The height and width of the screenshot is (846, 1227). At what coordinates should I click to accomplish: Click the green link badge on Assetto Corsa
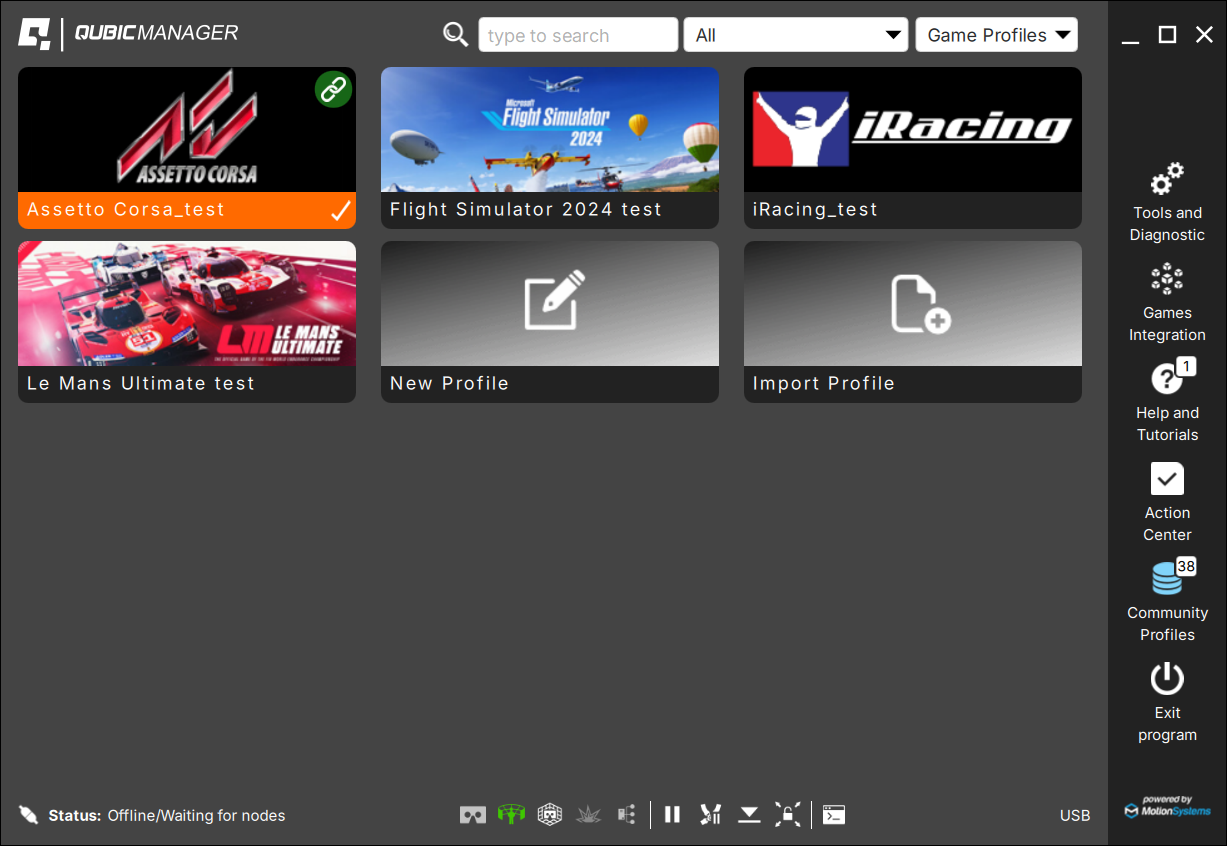coord(333,90)
